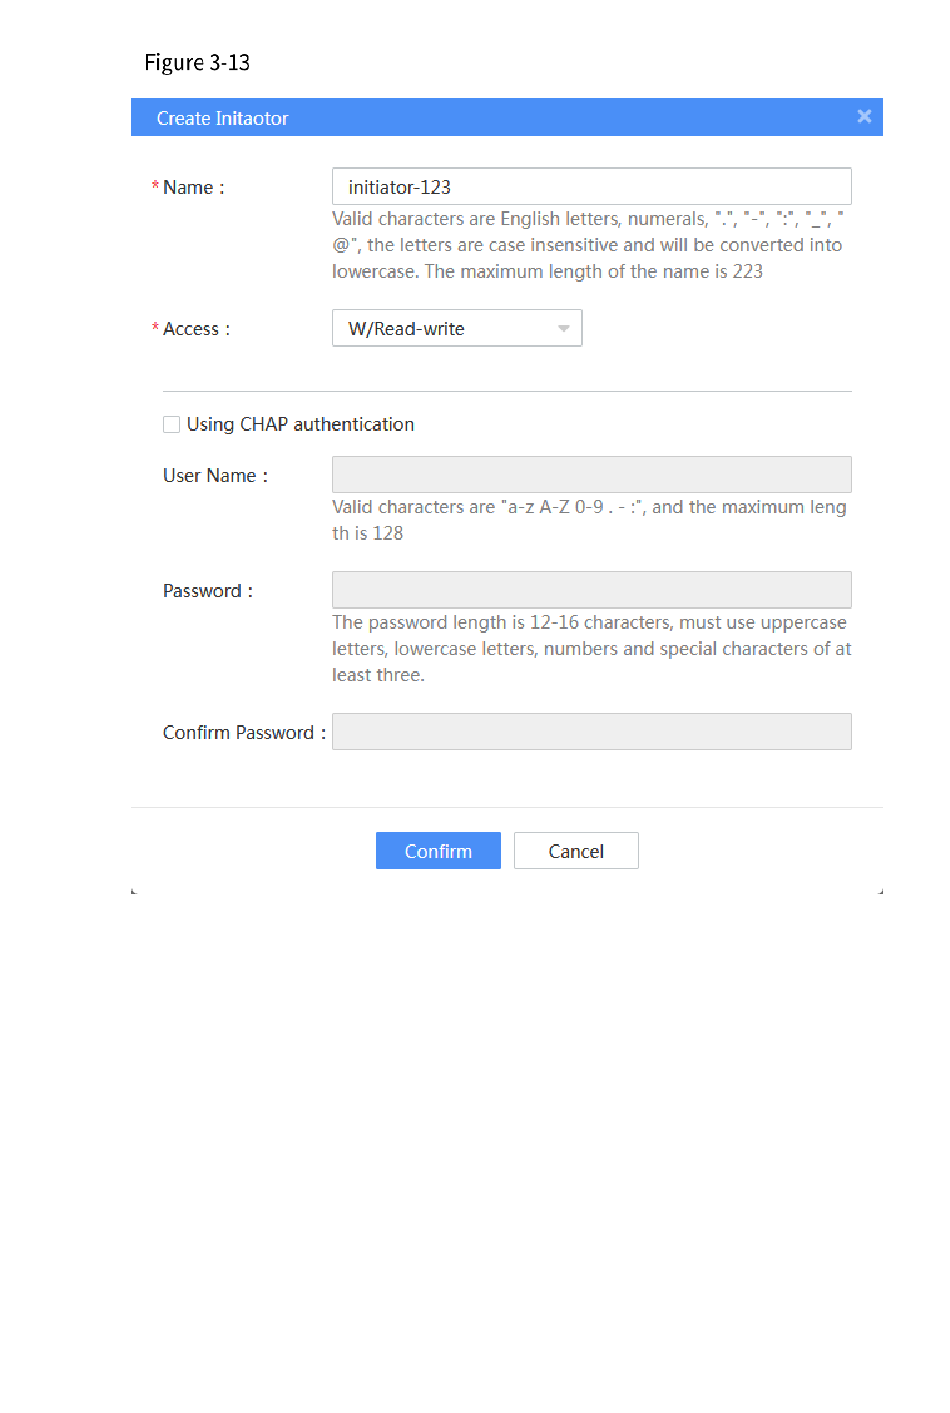Viewport: 950px width, 1413px height.
Task: Click the 'Using CHAP authentication' label text
Action: pyautogui.click(x=300, y=425)
